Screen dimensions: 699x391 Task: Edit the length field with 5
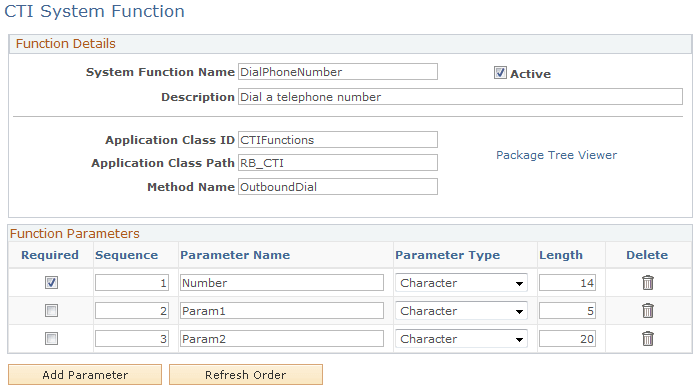[567, 311]
